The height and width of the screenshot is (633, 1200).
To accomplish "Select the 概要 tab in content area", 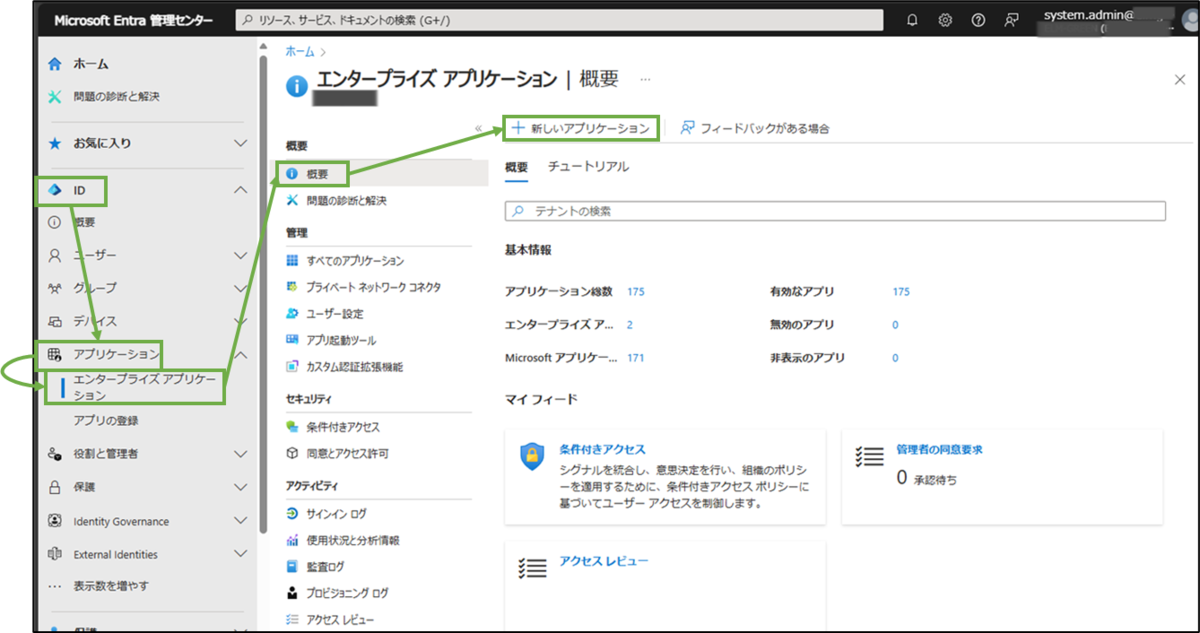I will (x=516, y=167).
